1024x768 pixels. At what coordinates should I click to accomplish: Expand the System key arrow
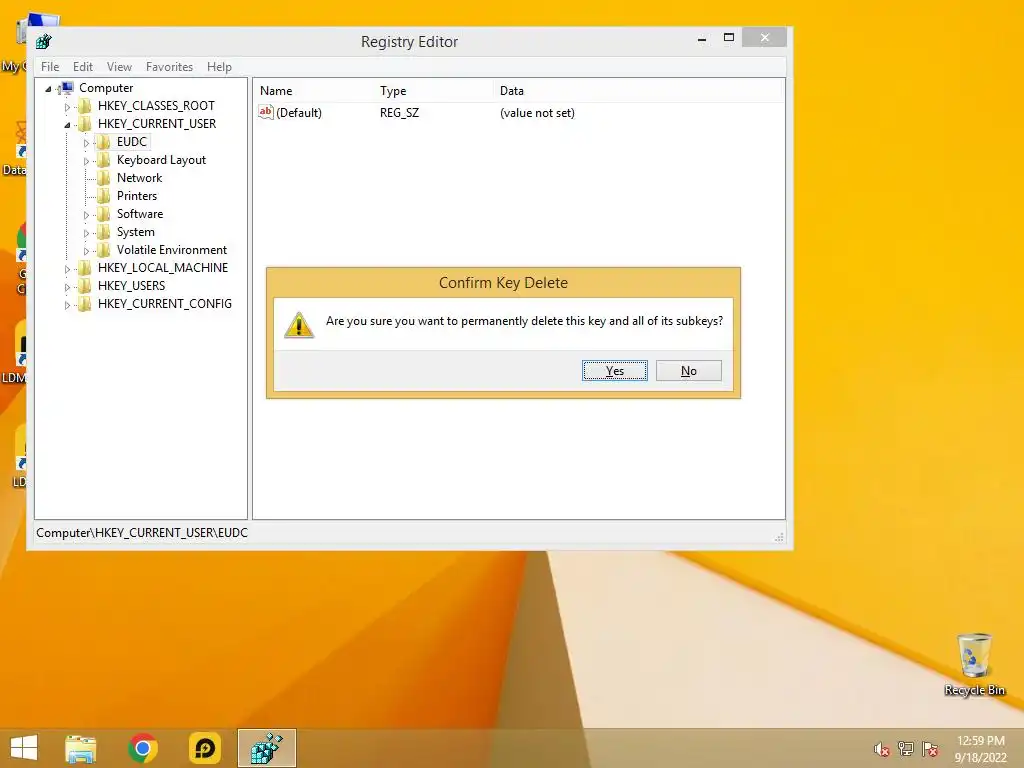click(86, 232)
